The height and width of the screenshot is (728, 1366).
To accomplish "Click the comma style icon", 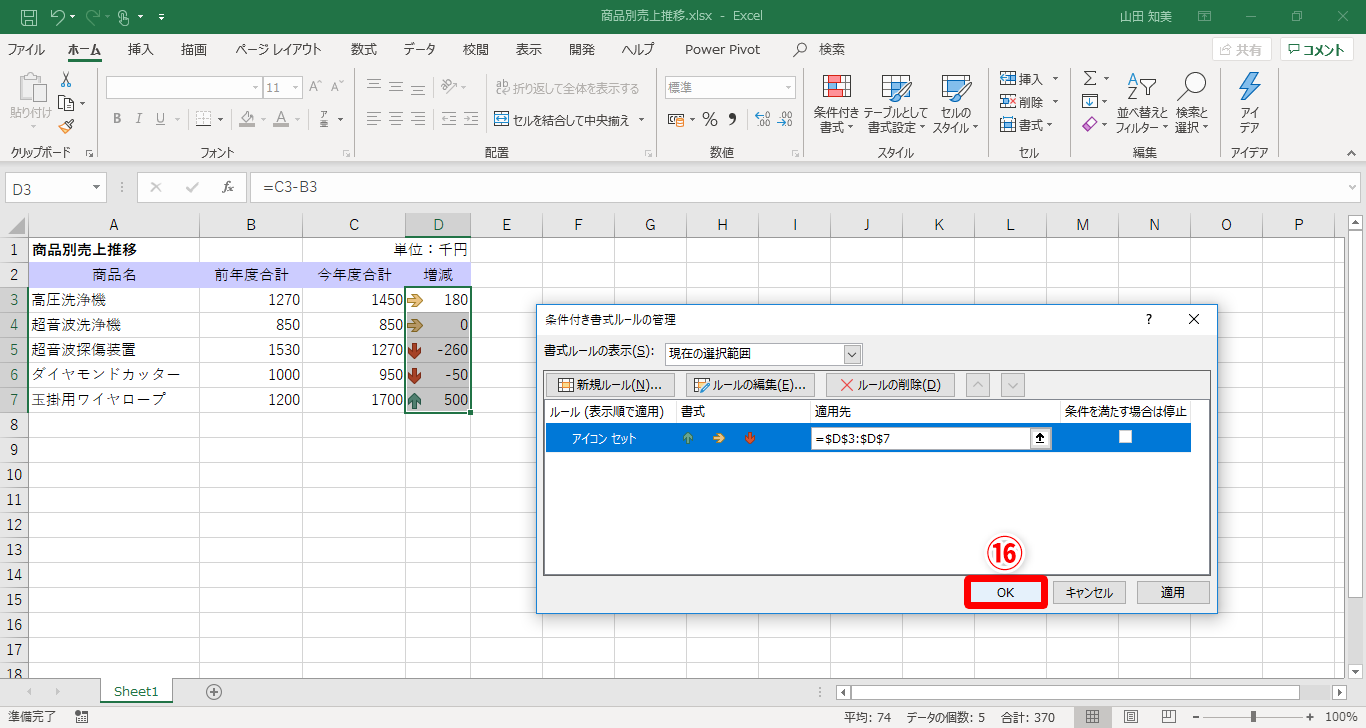I will (x=732, y=120).
